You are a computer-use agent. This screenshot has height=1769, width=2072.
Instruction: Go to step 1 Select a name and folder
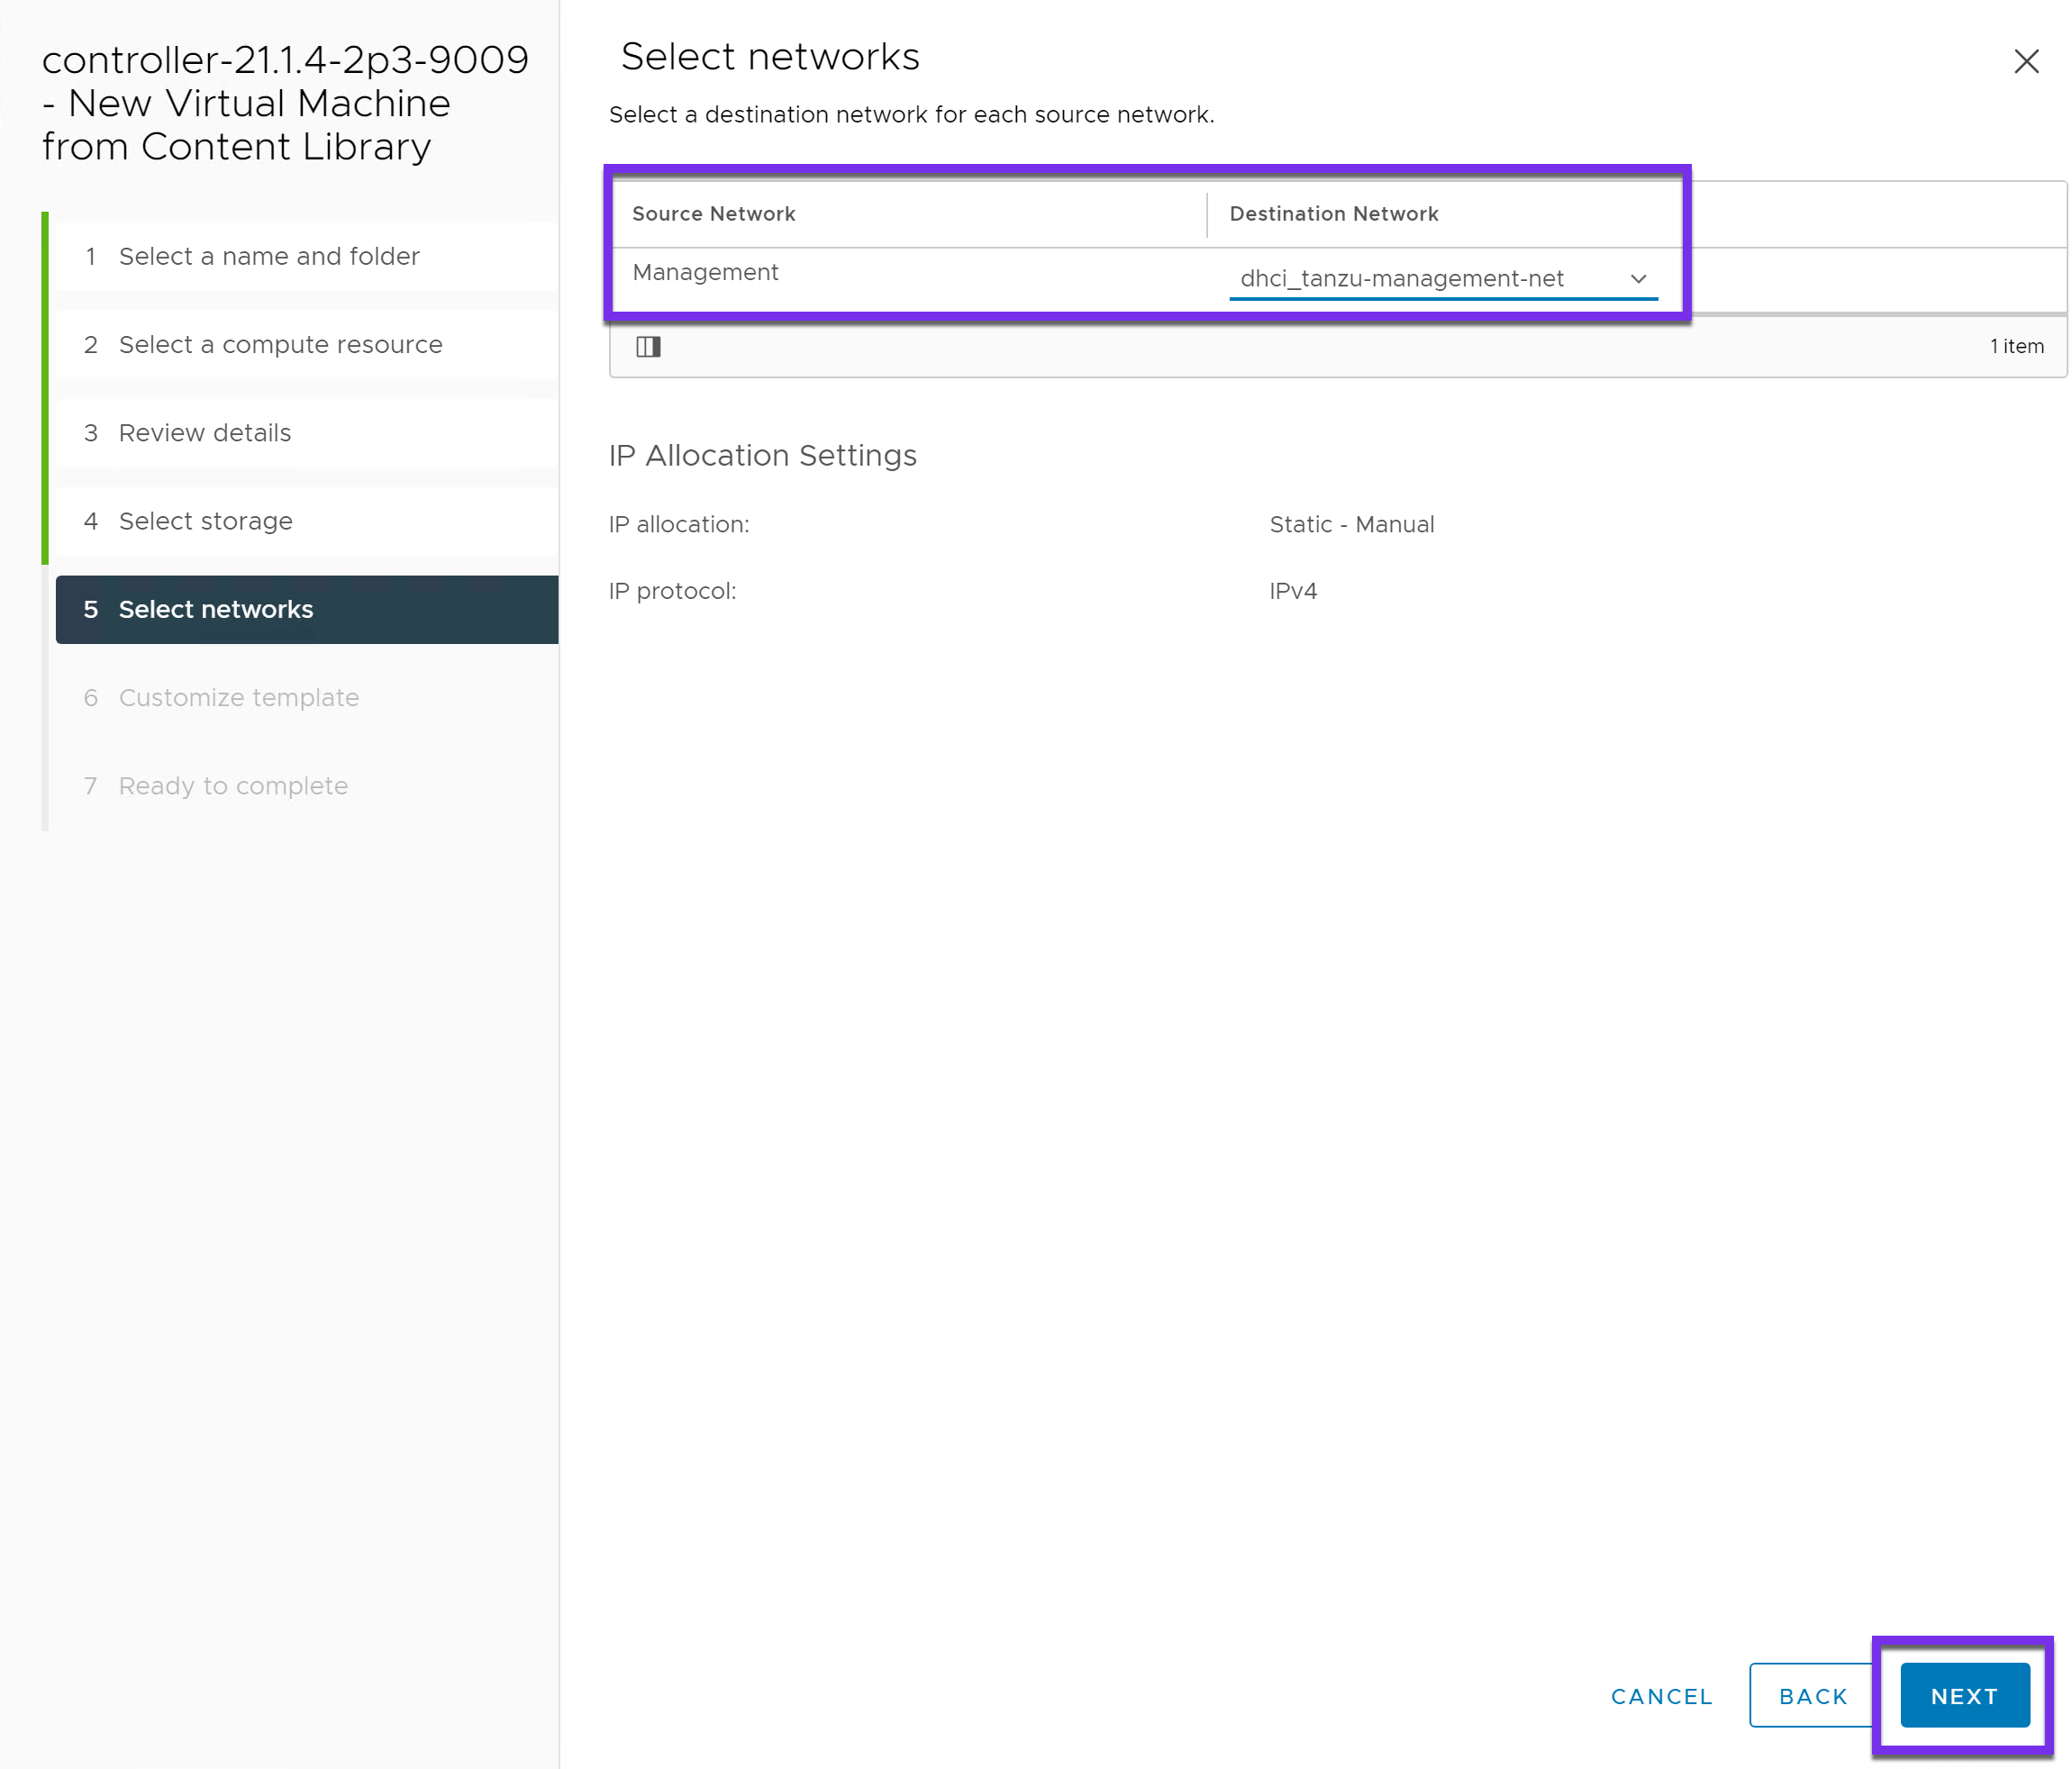coord(268,256)
